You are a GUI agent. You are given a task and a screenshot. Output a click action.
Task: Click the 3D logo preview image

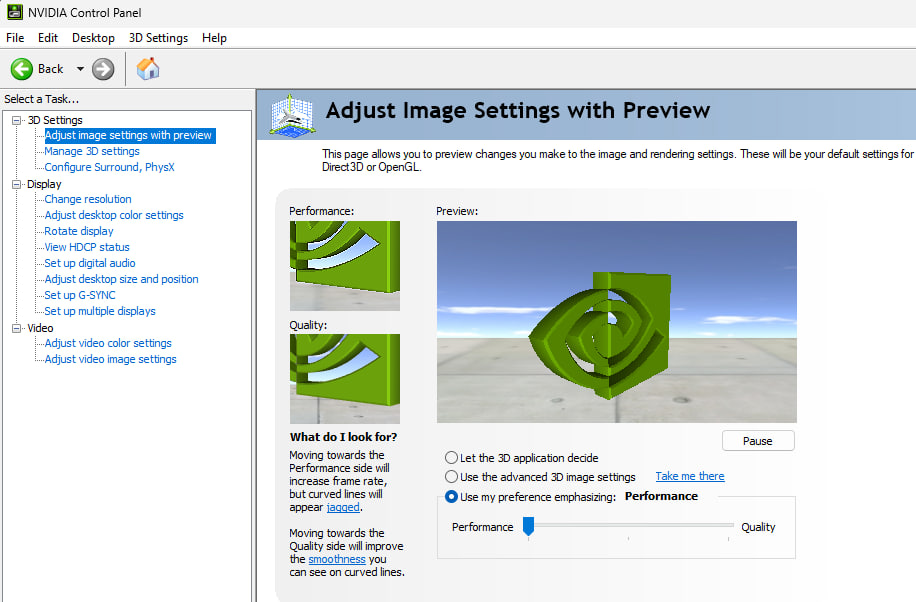click(617, 321)
